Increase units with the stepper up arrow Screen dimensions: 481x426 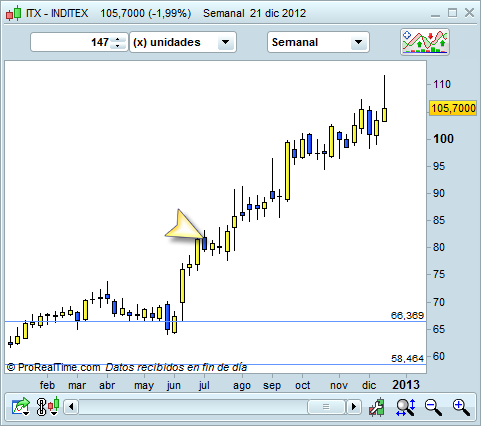click(117, 39)
